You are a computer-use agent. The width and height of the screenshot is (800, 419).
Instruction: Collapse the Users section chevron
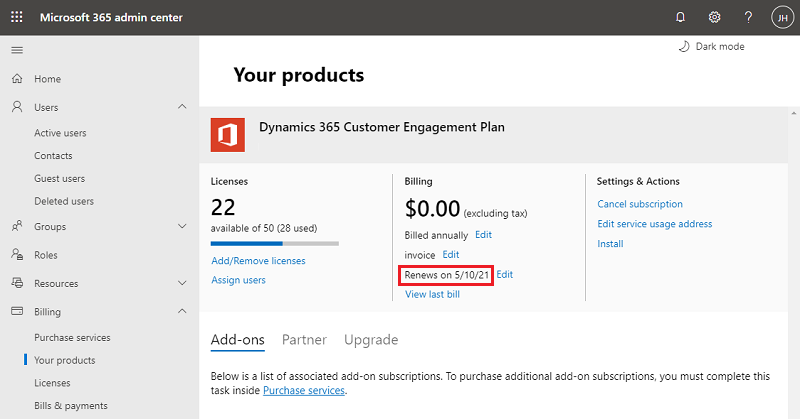tap(181, 107)
